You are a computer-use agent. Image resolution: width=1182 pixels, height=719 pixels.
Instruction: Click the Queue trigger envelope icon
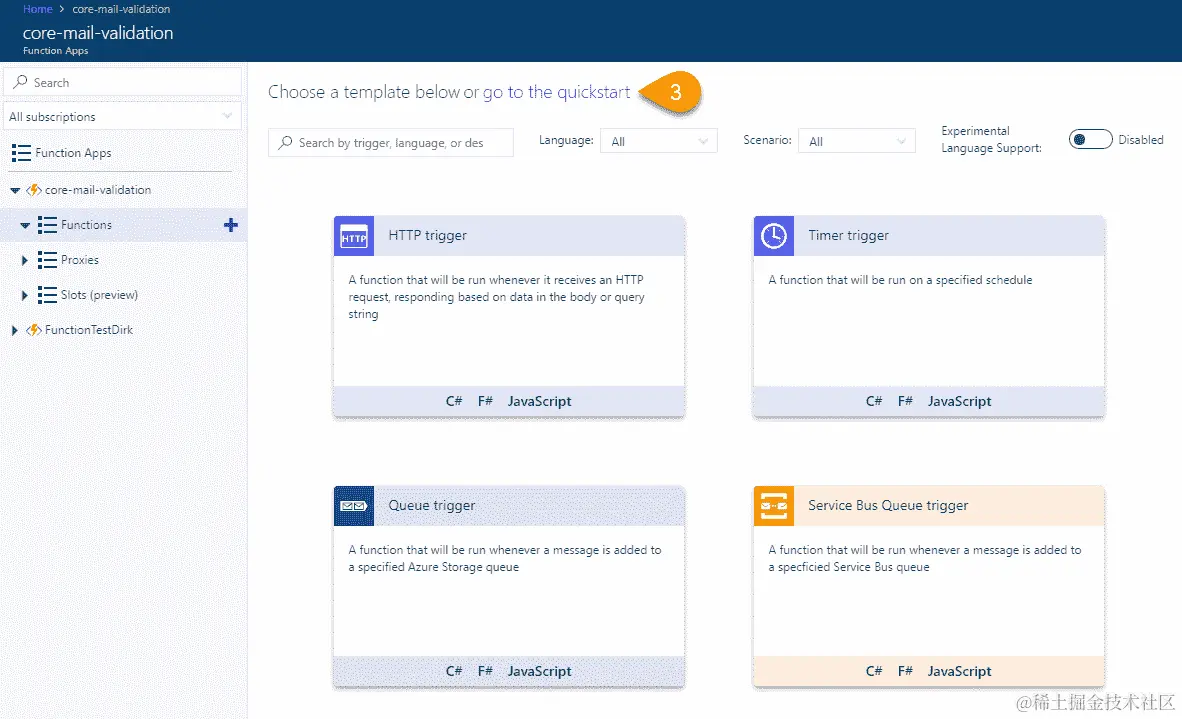(354, 506)
